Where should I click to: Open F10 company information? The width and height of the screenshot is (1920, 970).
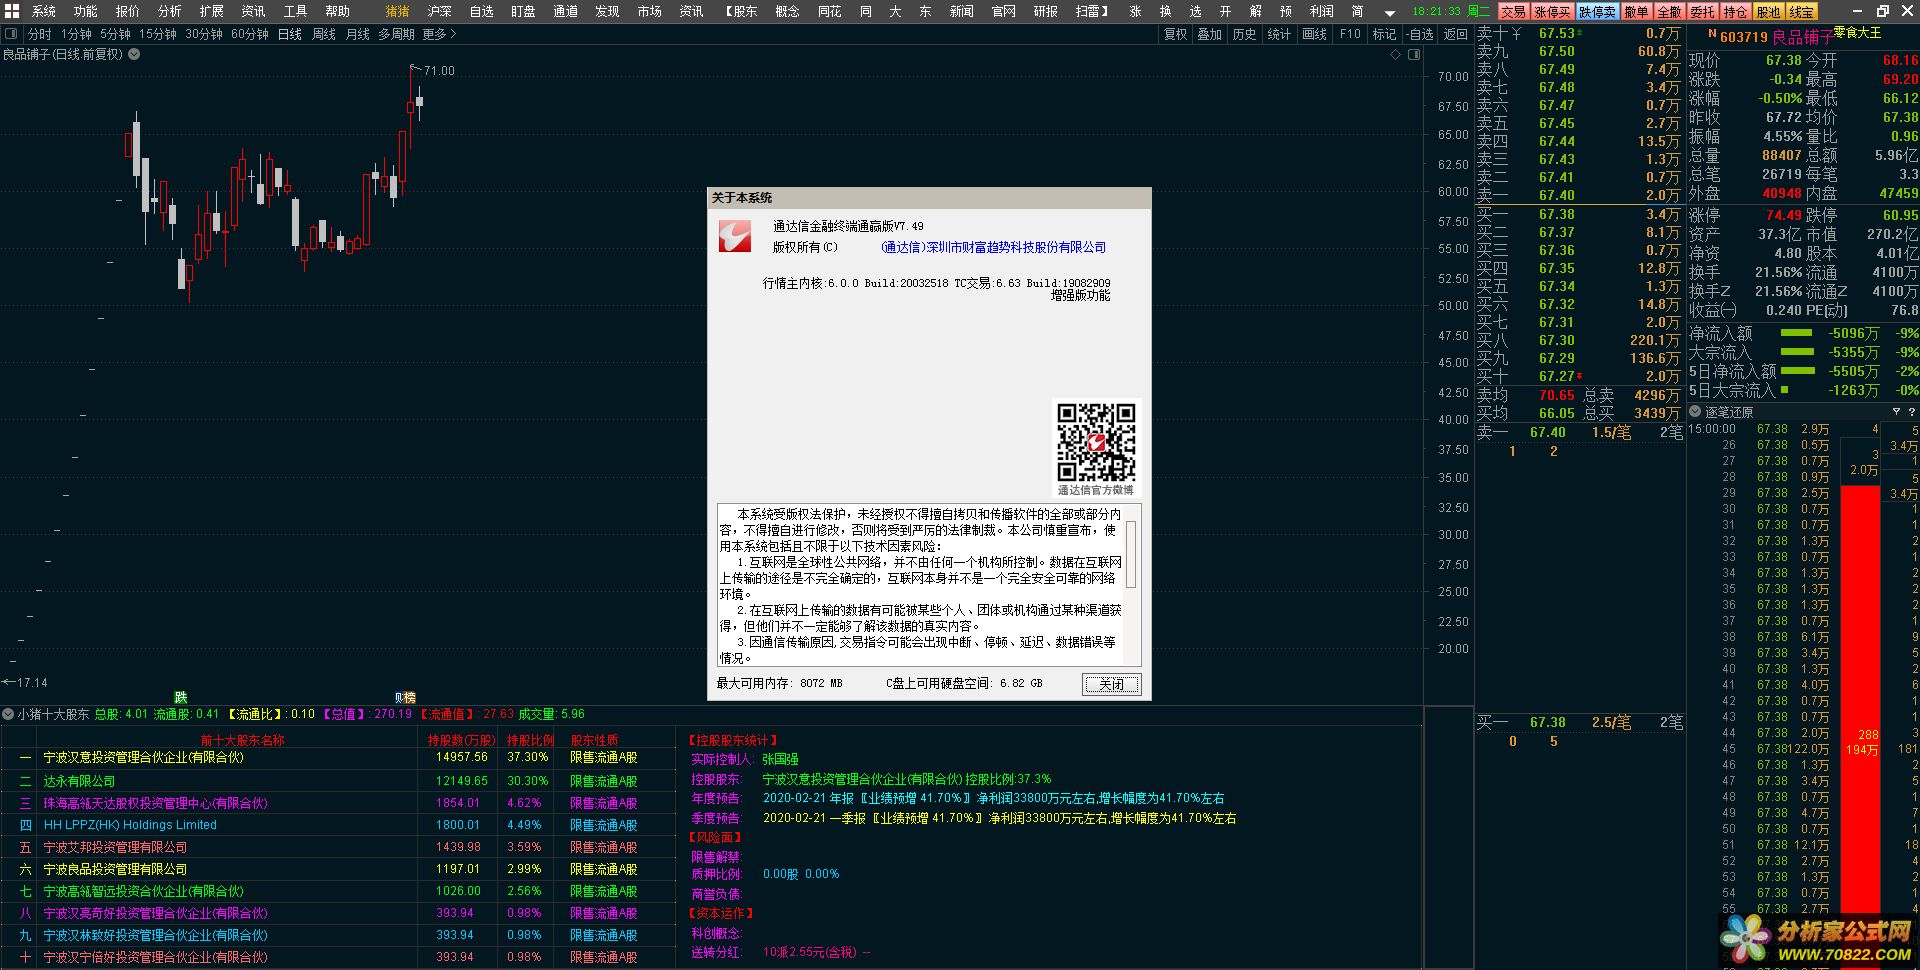(x=1350, y=34)
